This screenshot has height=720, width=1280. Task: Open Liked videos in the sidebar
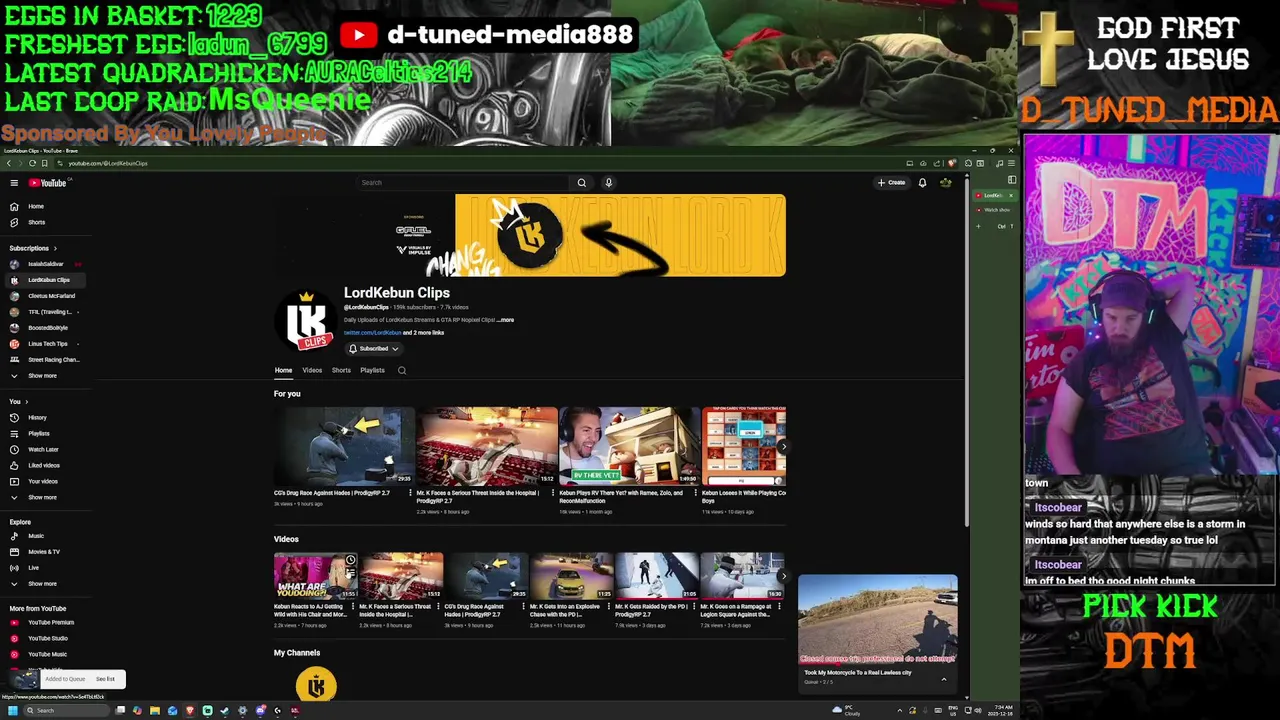45,465
